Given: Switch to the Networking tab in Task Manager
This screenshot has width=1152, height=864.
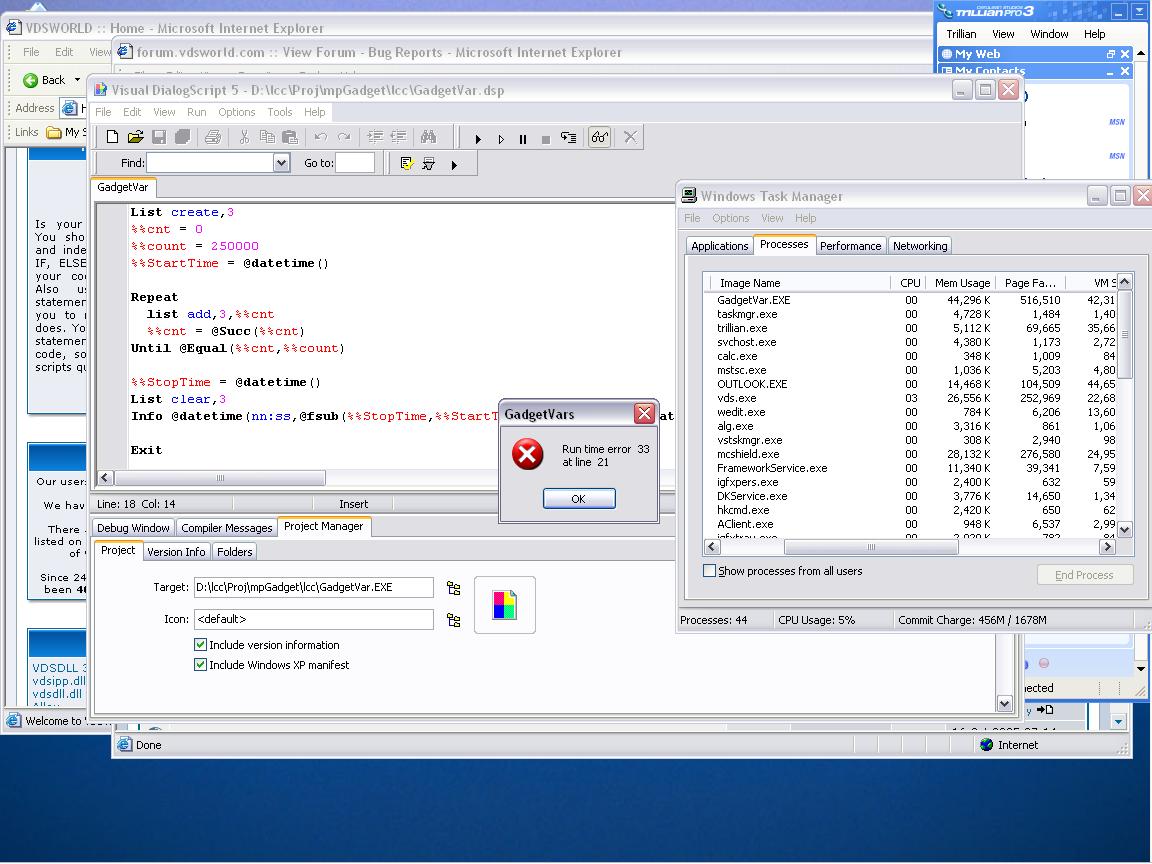Looking at the screenshot, I should pyautogui.click(x=920, y=245).
